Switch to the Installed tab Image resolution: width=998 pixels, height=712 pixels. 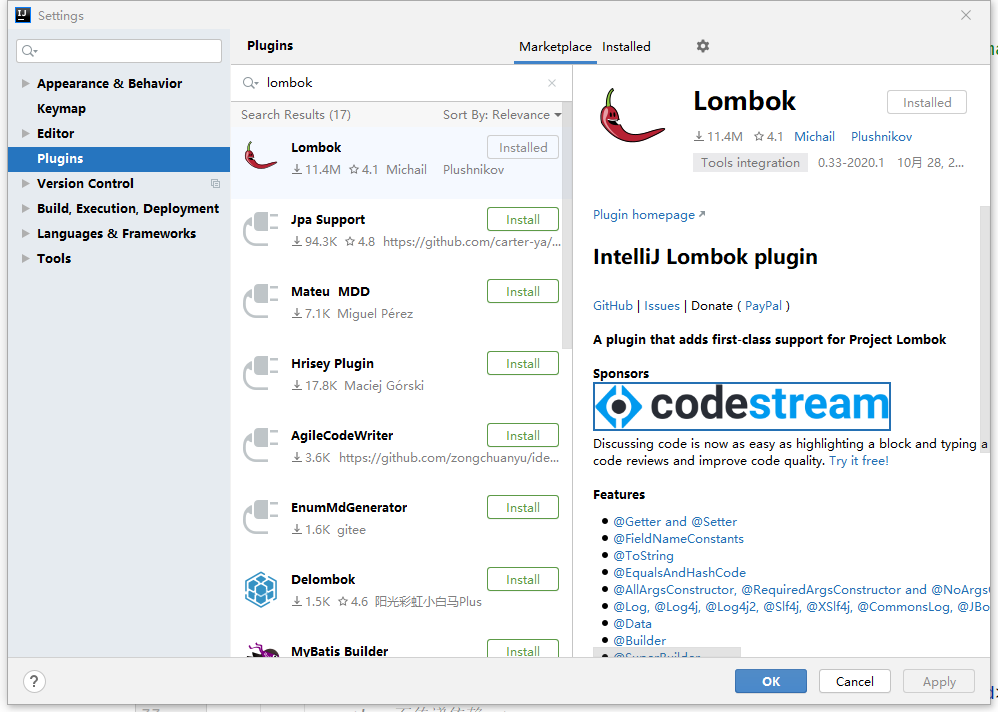click(626, 46)
